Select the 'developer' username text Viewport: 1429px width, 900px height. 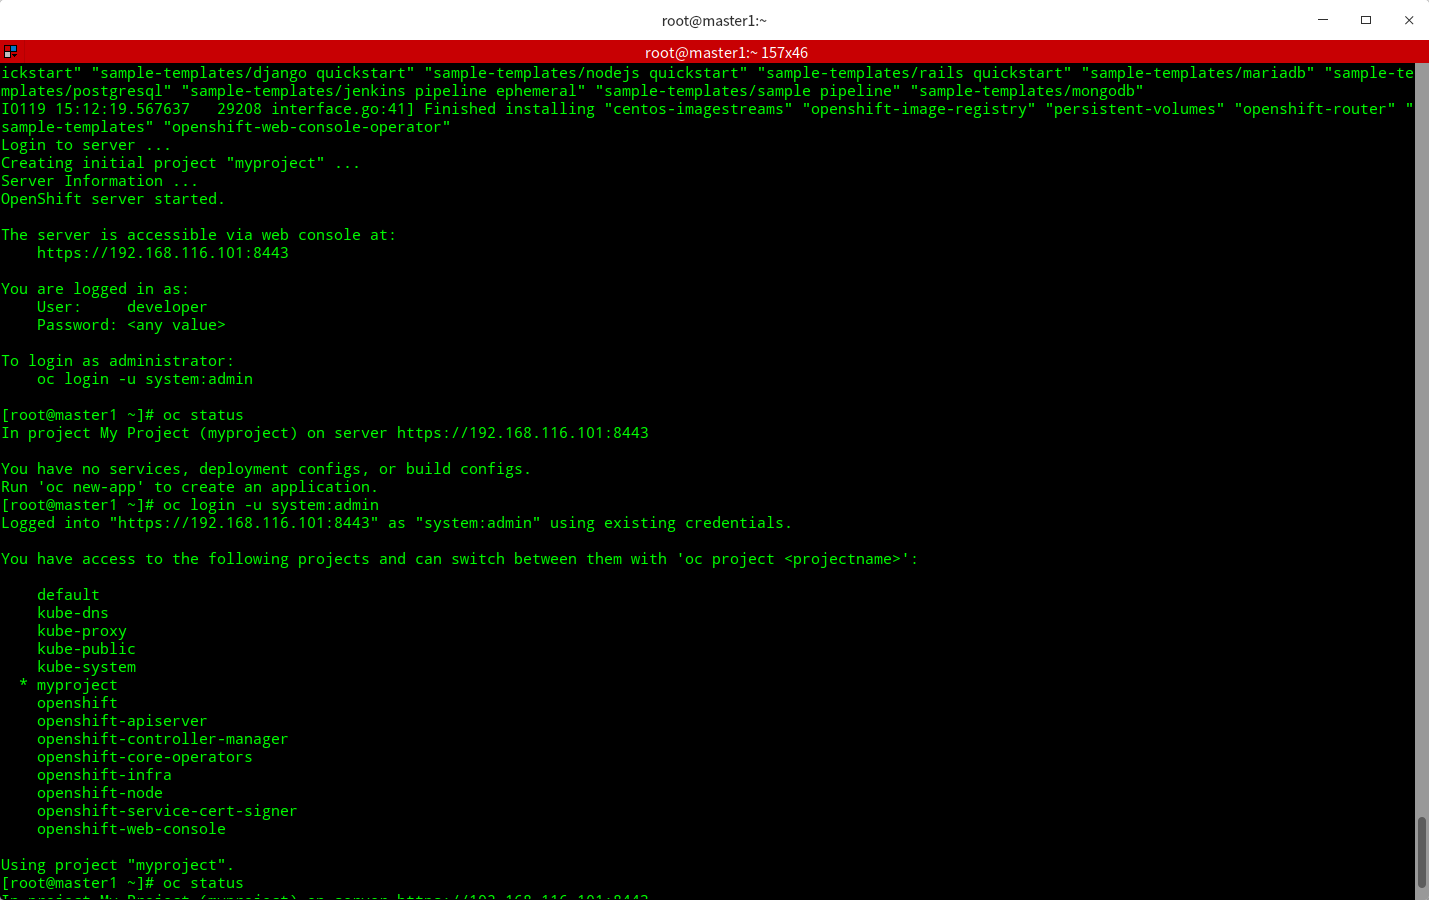166,306
